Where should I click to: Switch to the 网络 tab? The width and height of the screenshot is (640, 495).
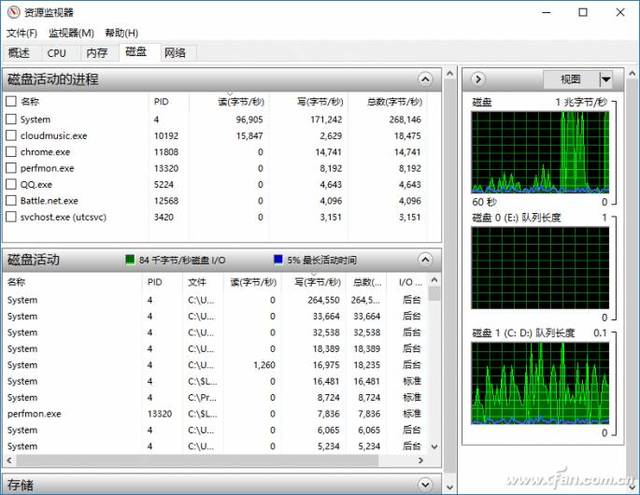pos(175,53)
